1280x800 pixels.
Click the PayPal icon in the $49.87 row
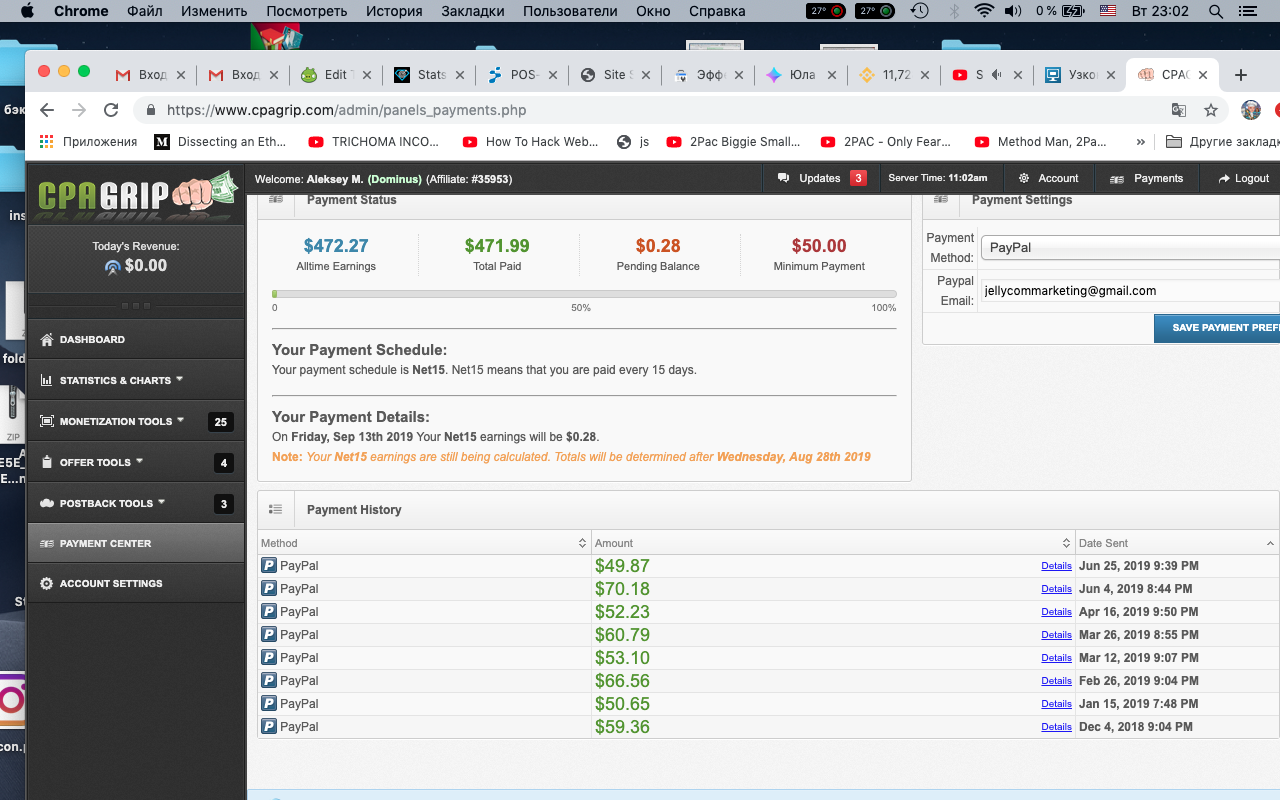point(269,566)
